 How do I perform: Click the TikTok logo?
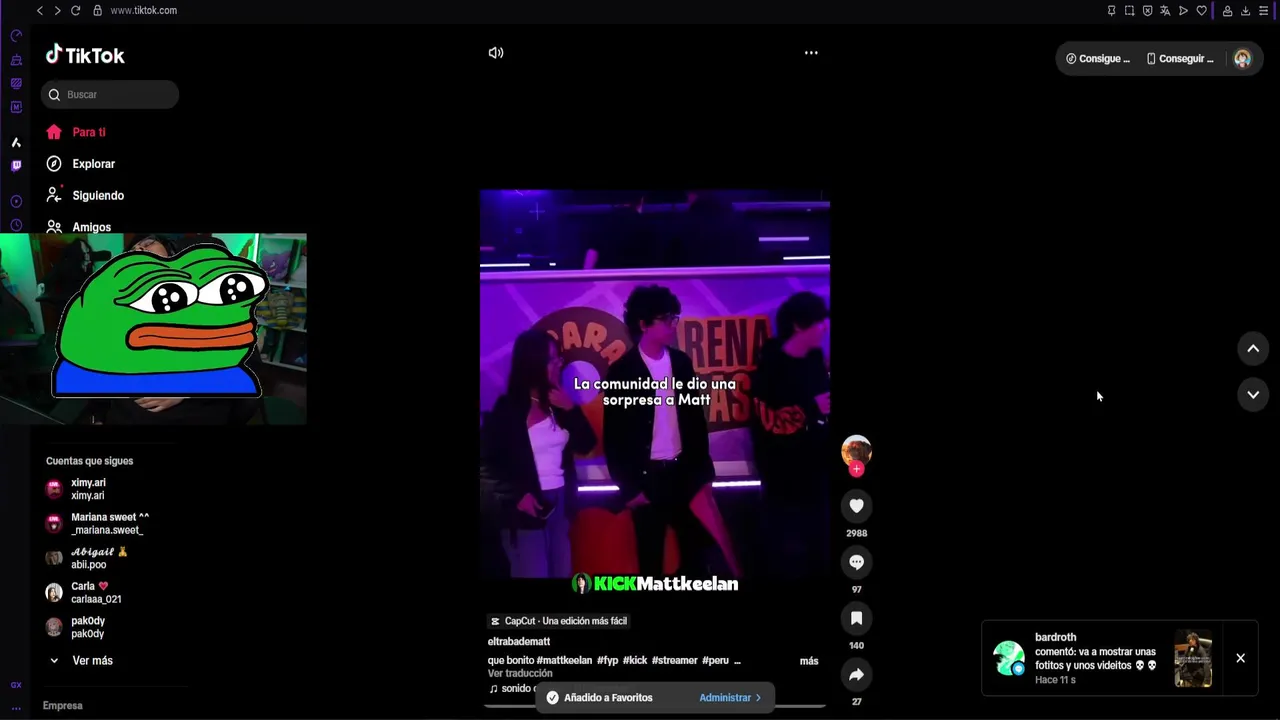(85, 55)
